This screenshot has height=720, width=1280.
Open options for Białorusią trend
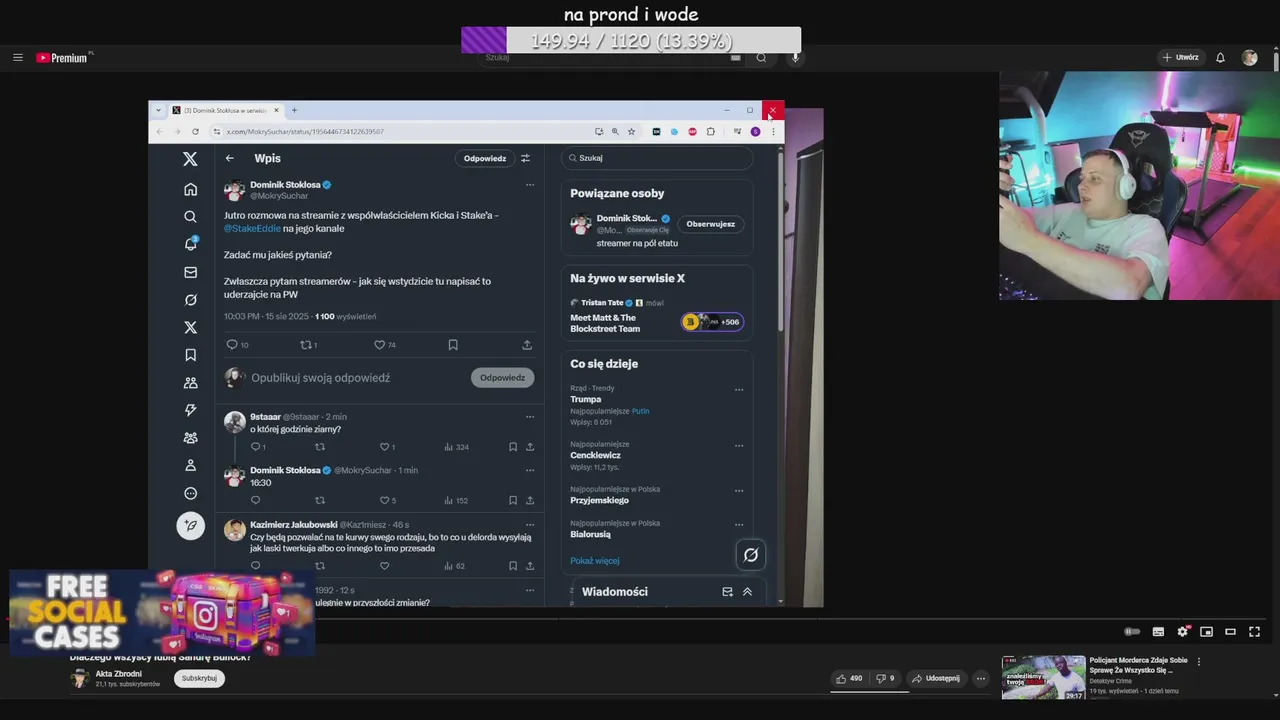tap(739, 524)
